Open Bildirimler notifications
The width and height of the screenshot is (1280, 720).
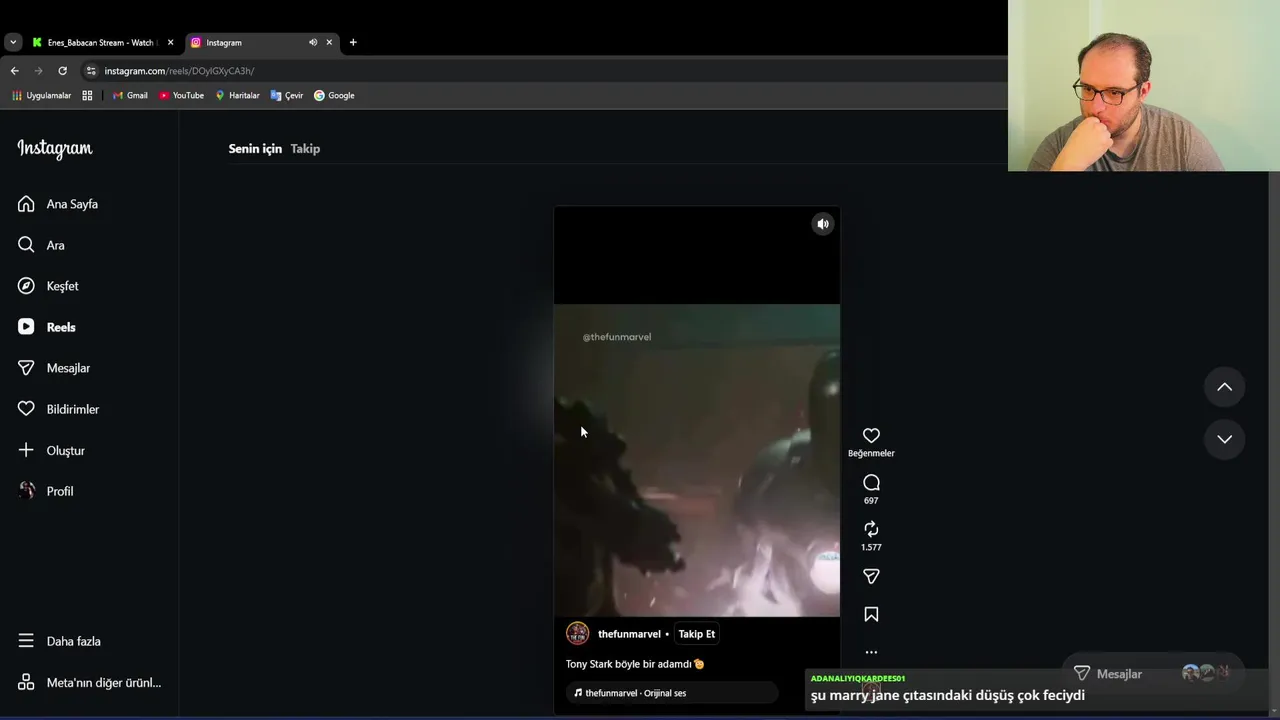click(x=58, y=409)
